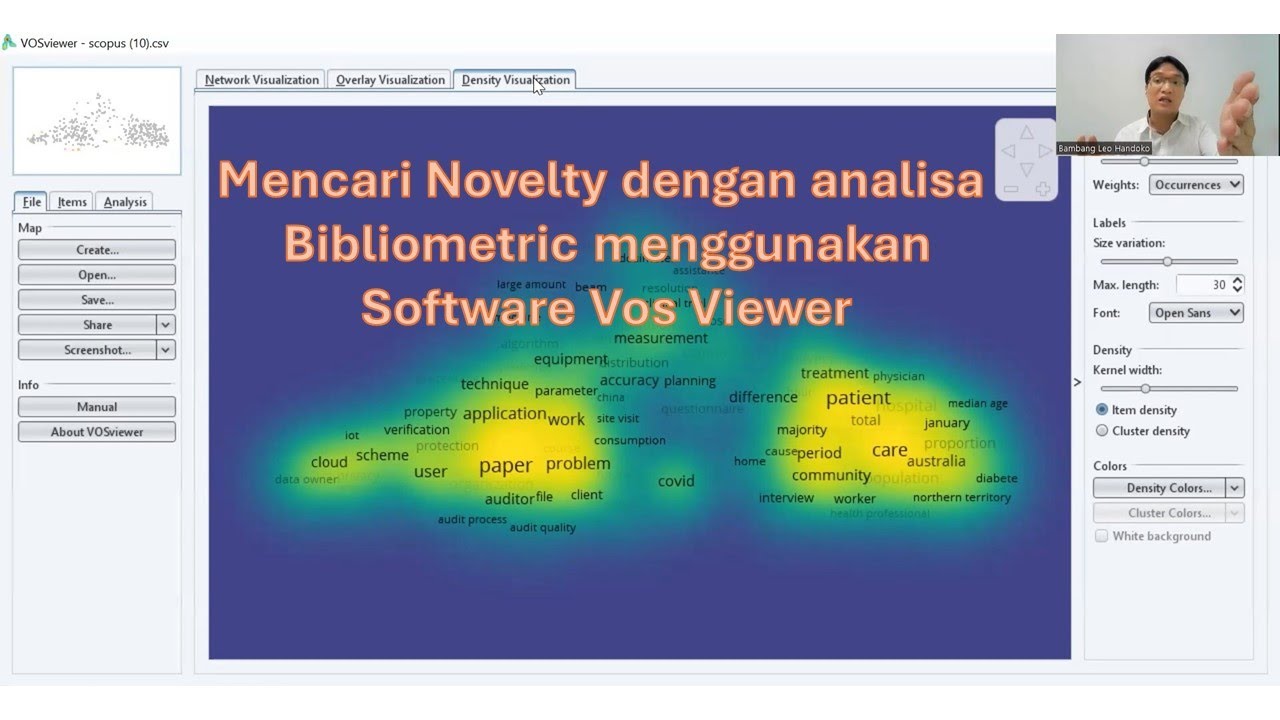Click the VOSviewer app icon in title bar
This screenshot has height=720, width=1280.
9,43
